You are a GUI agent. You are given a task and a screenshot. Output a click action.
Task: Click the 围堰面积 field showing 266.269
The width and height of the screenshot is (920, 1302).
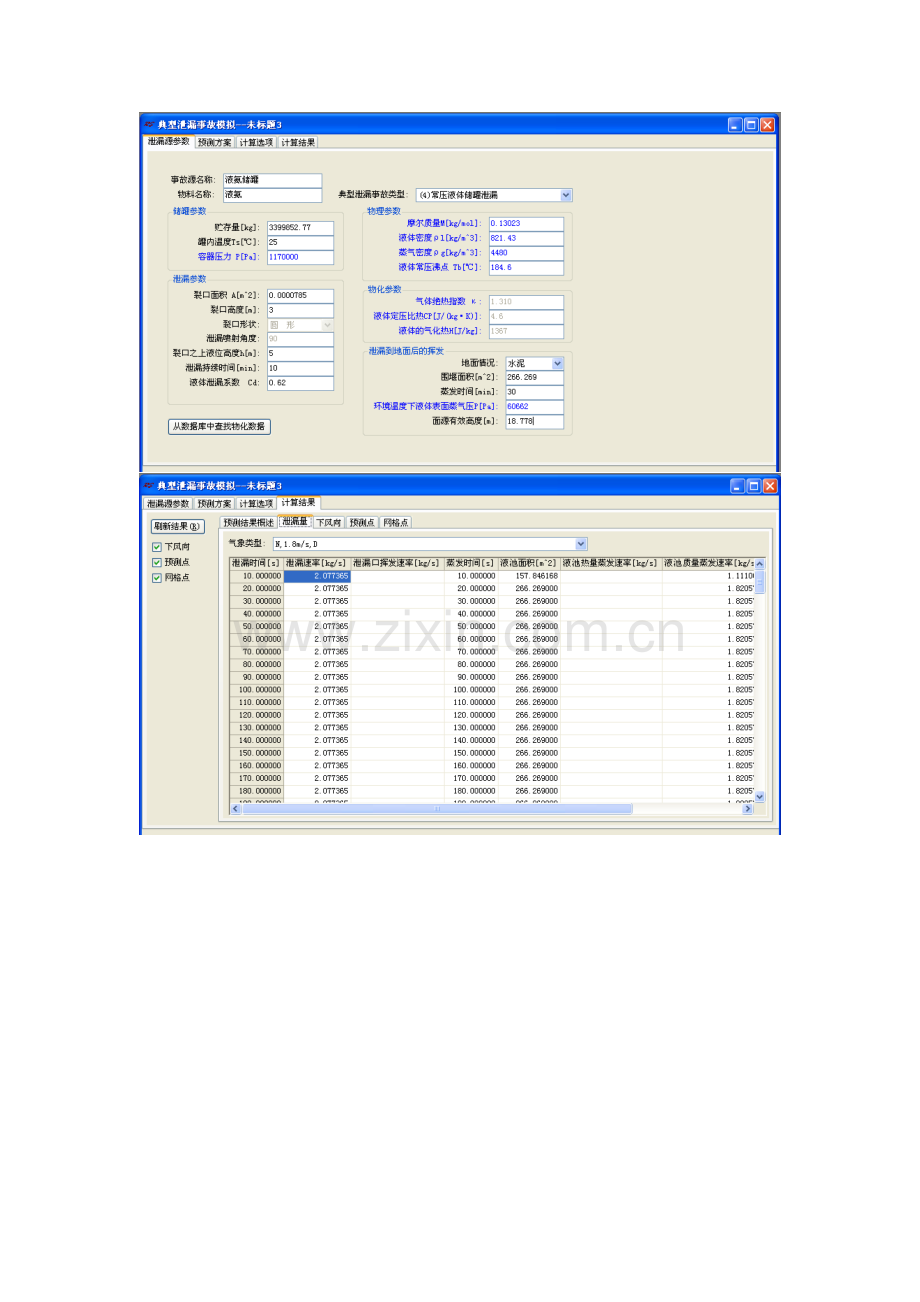click(534, 377)
